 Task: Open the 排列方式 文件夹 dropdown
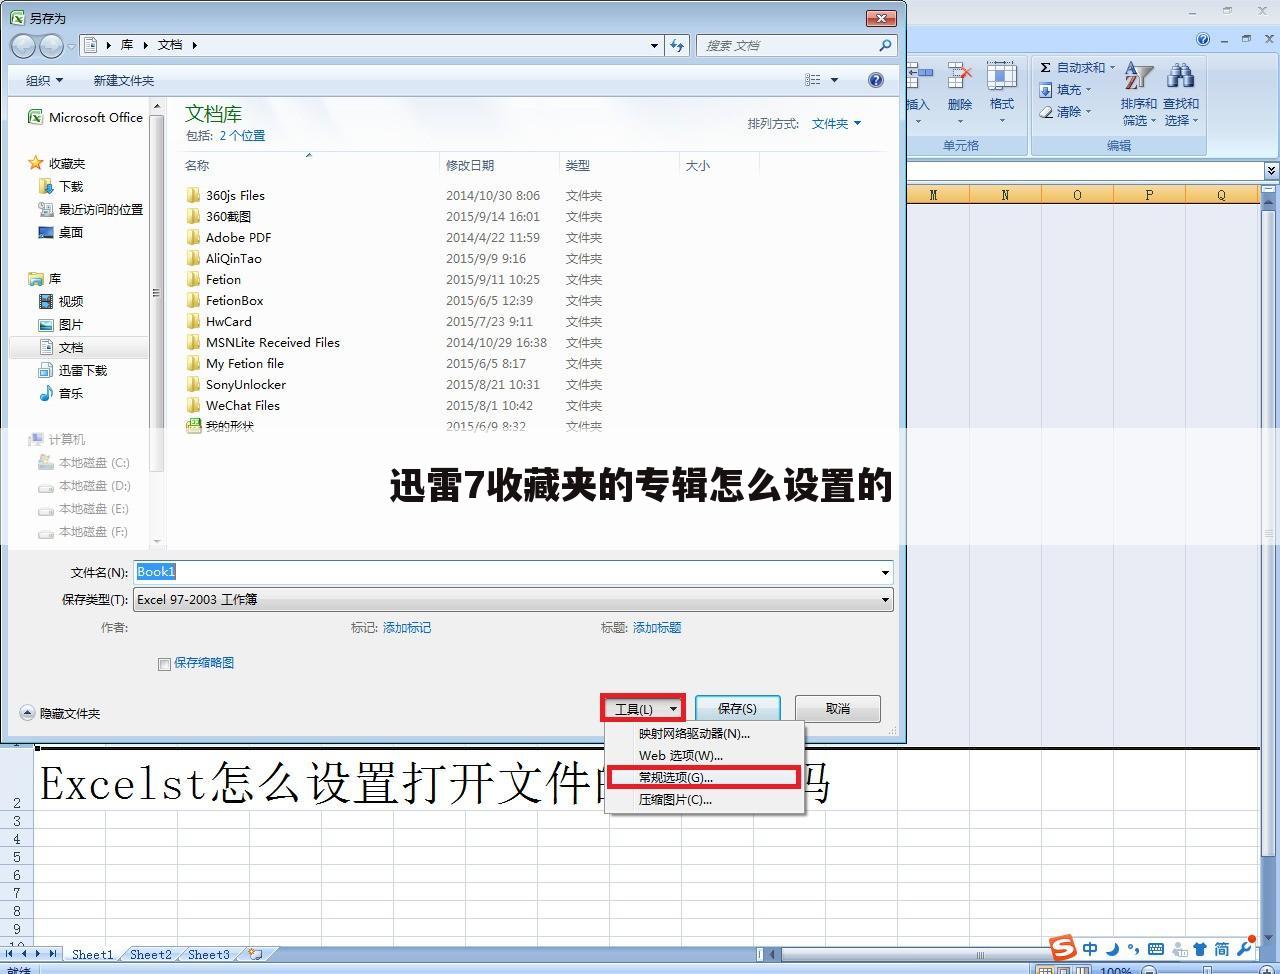click(836, 123)
